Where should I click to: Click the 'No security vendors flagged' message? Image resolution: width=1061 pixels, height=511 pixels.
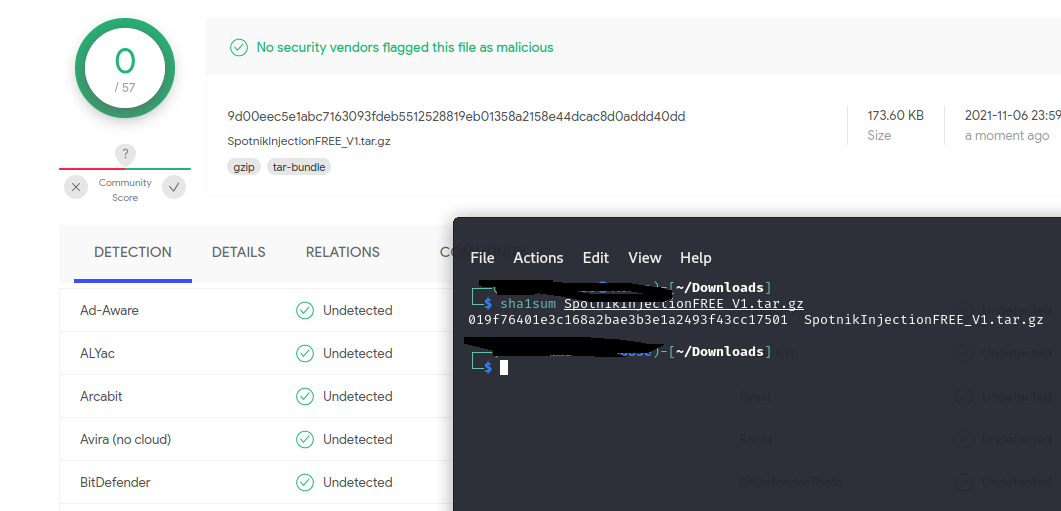pos(405,47)
